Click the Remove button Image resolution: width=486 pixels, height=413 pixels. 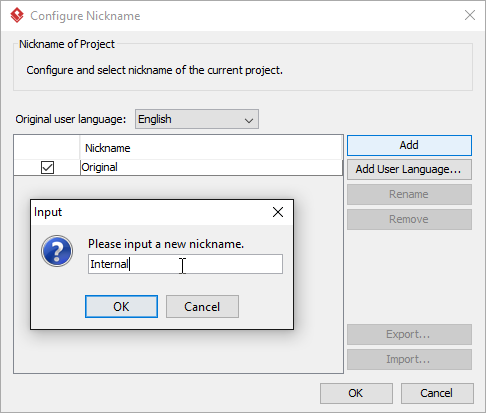click(x=409, y=219)
